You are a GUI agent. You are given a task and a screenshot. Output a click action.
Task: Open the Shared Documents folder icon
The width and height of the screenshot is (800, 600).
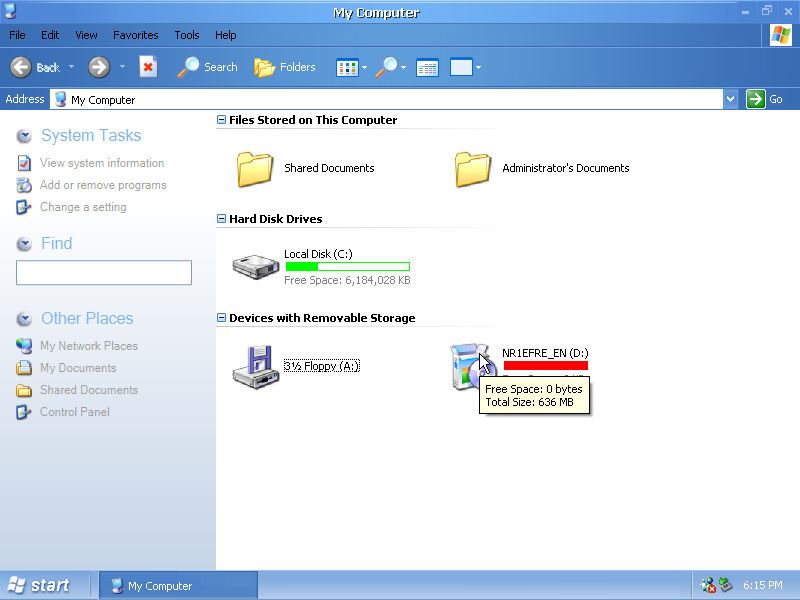(255, 168)
